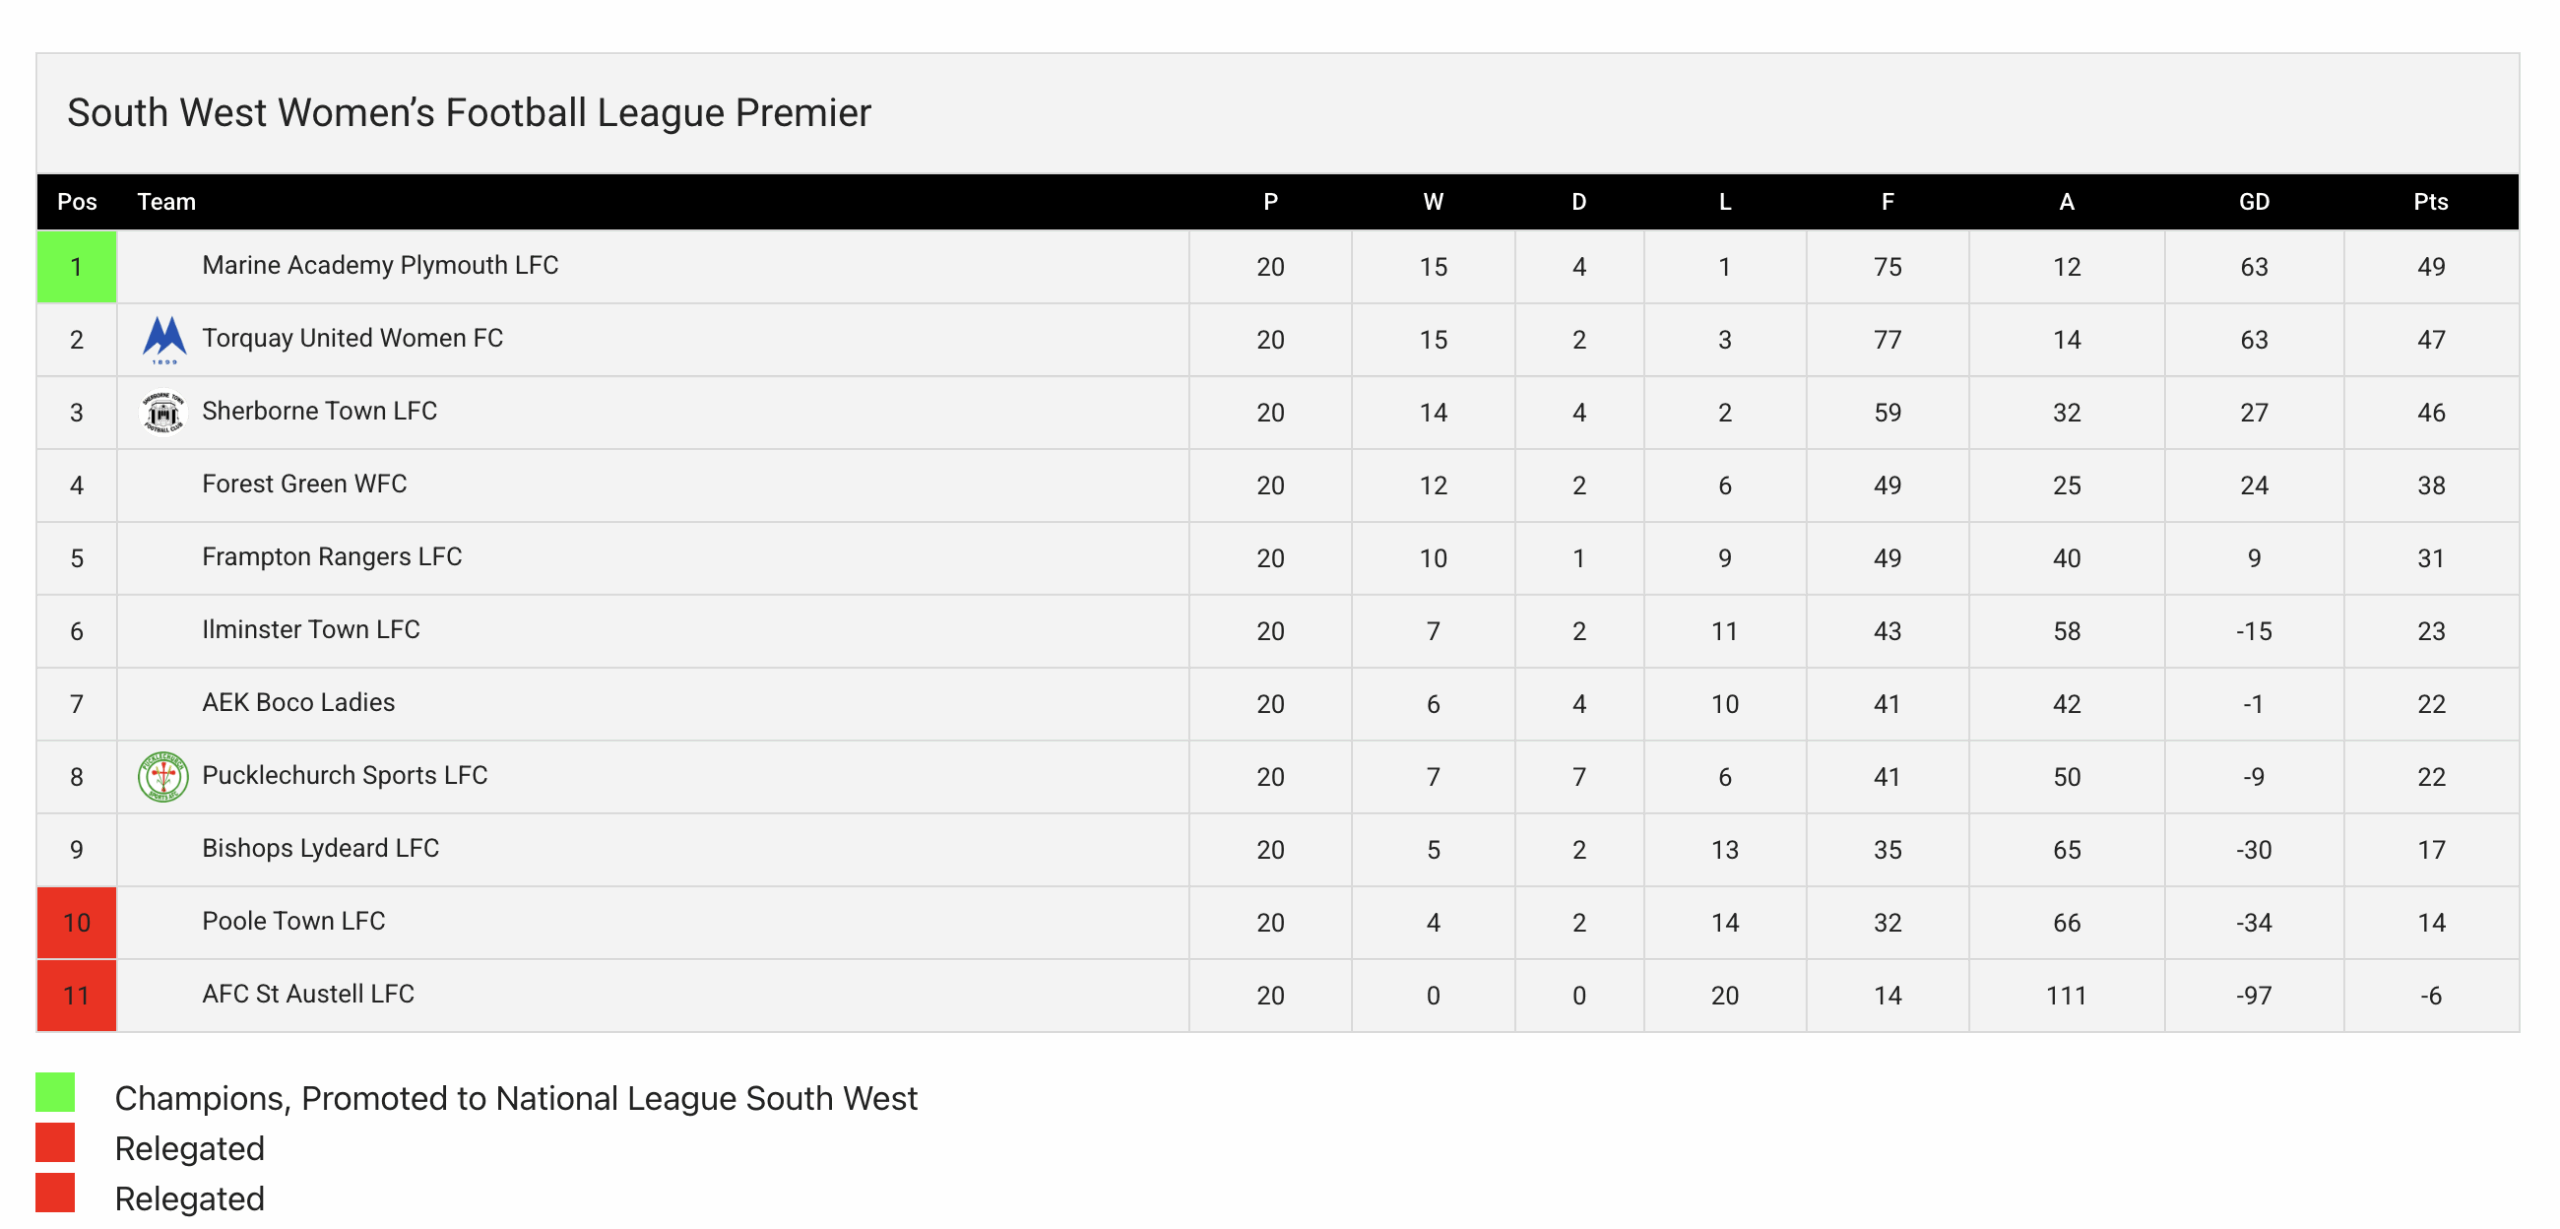
Task: Click the Sherborne Town club badge
Action: [x=163, y=412]
